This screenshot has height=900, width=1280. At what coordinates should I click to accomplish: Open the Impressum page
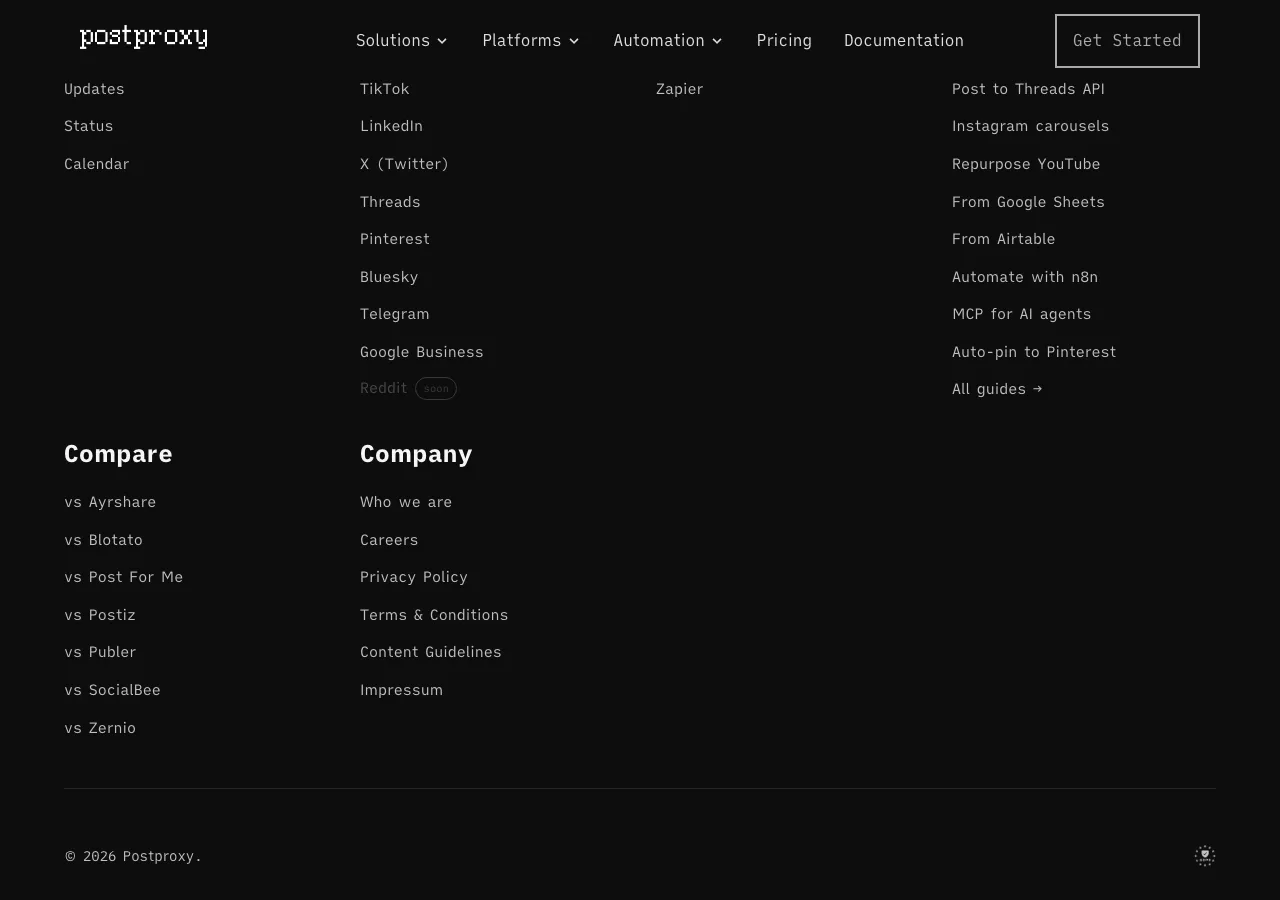(x=401, y=690)
